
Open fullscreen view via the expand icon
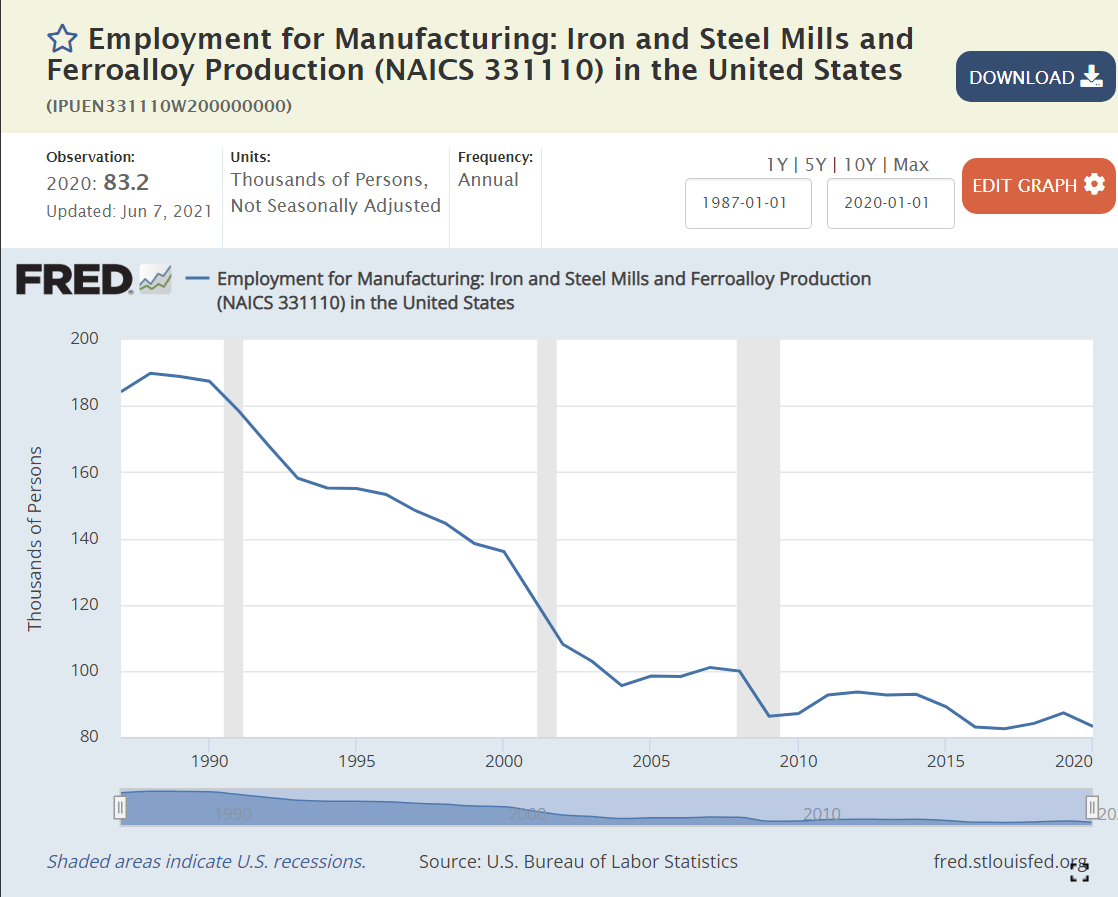(1079, 871)
